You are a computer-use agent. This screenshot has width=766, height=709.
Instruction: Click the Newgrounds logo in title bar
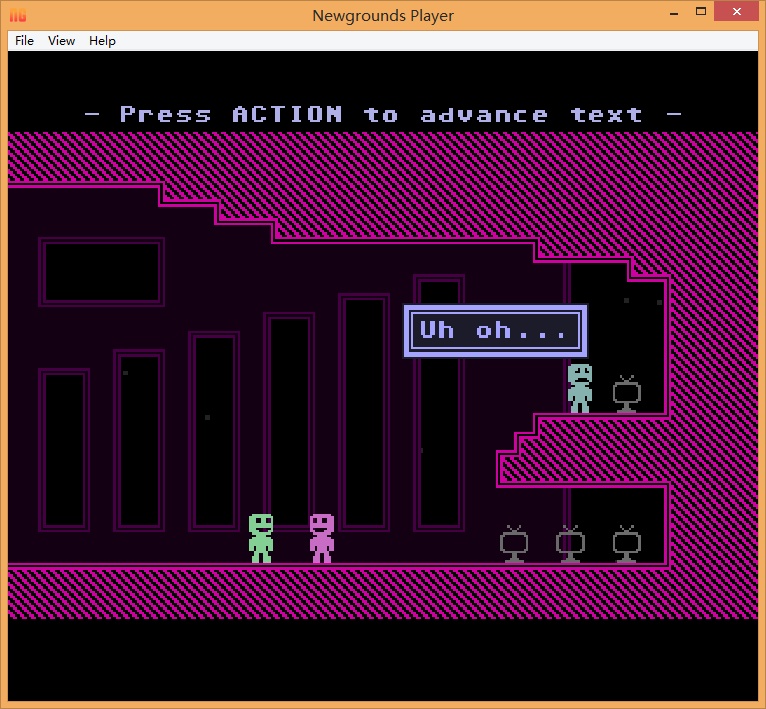tap(18, 15)
